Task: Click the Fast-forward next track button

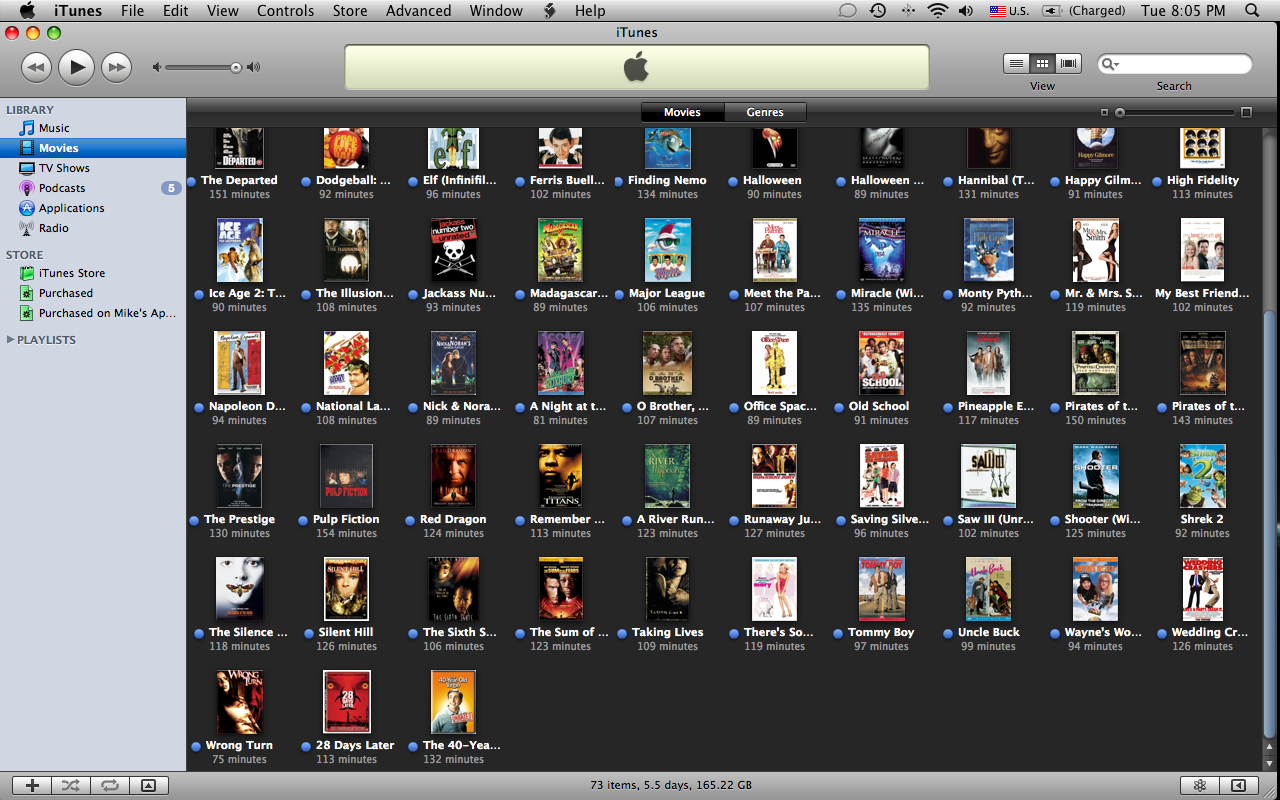Action: pyautogui.click(x=117, y=68)
